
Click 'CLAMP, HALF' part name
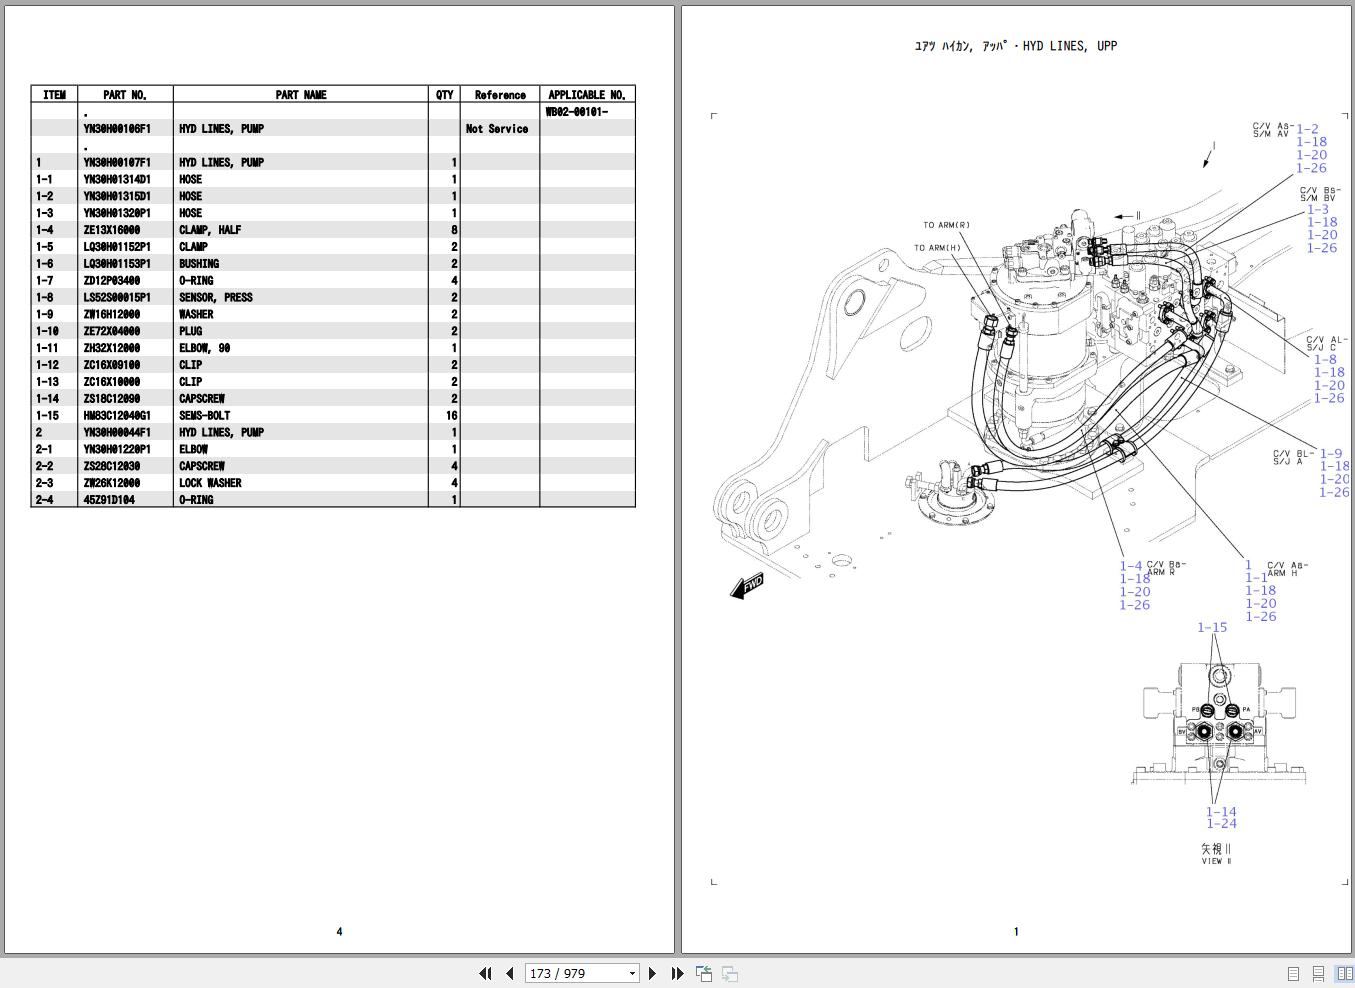point(210,230)
